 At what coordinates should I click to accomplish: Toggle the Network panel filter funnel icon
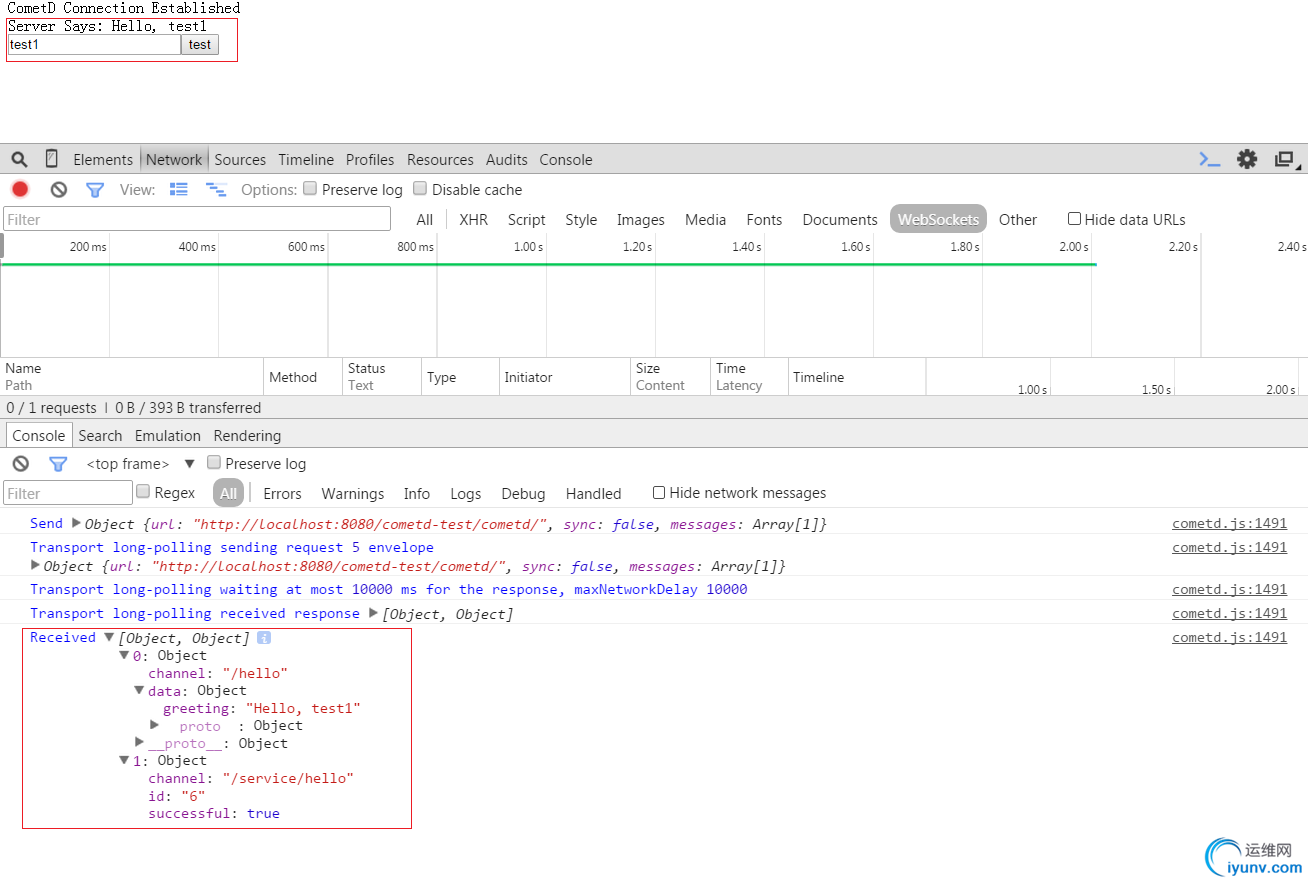[95, 189]
